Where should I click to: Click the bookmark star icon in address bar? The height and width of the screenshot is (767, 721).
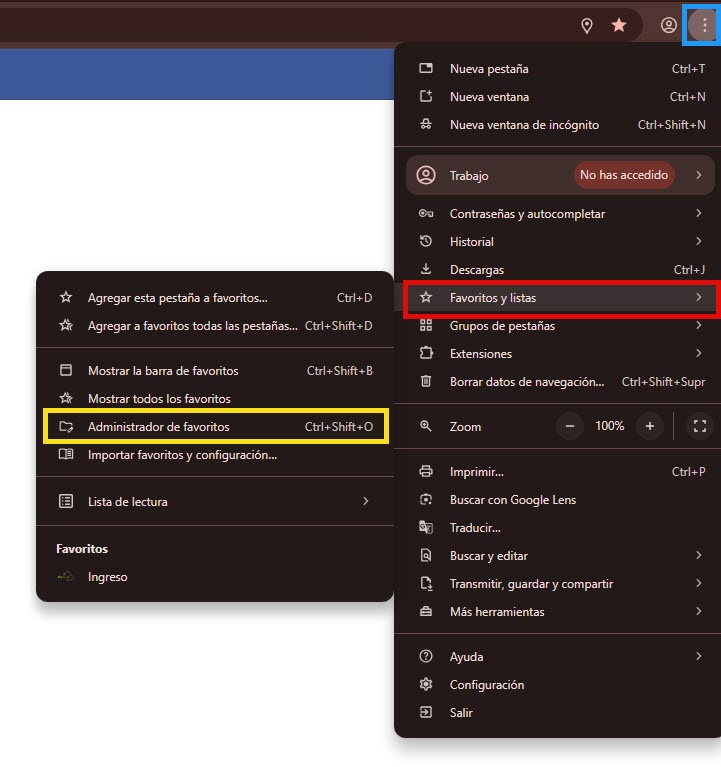pos(619,26)
